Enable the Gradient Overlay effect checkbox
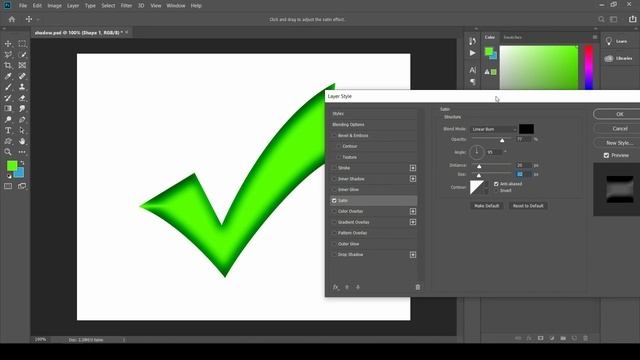 pyautogui.click(x=334, y=222)
